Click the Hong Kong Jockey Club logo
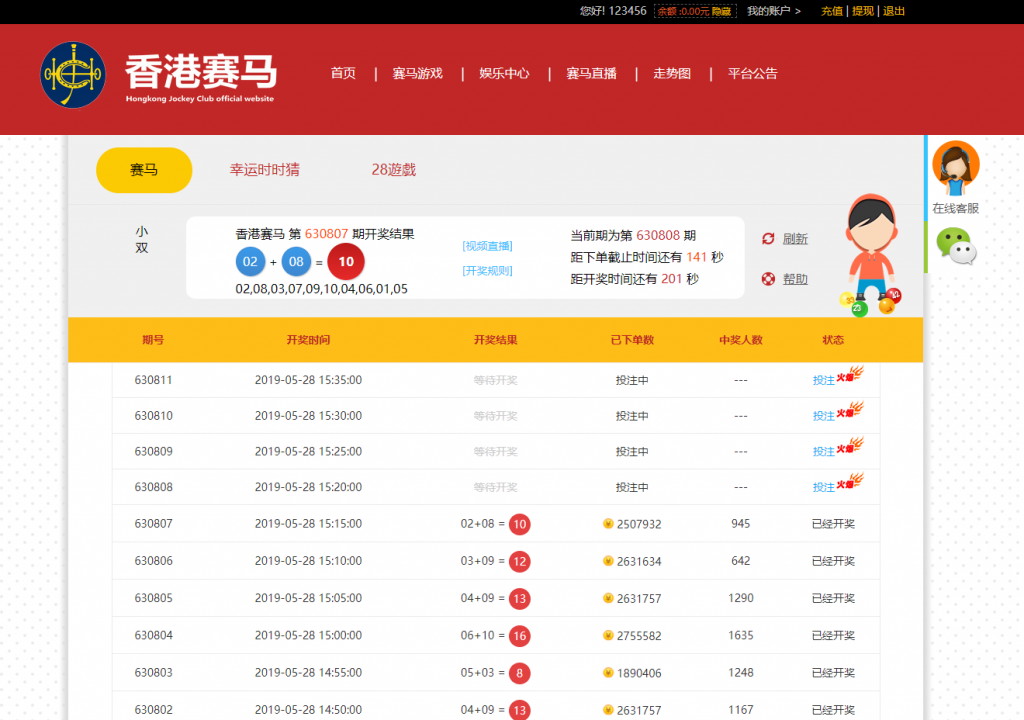This screenshot has height=720, width=1024. (73, 75)
